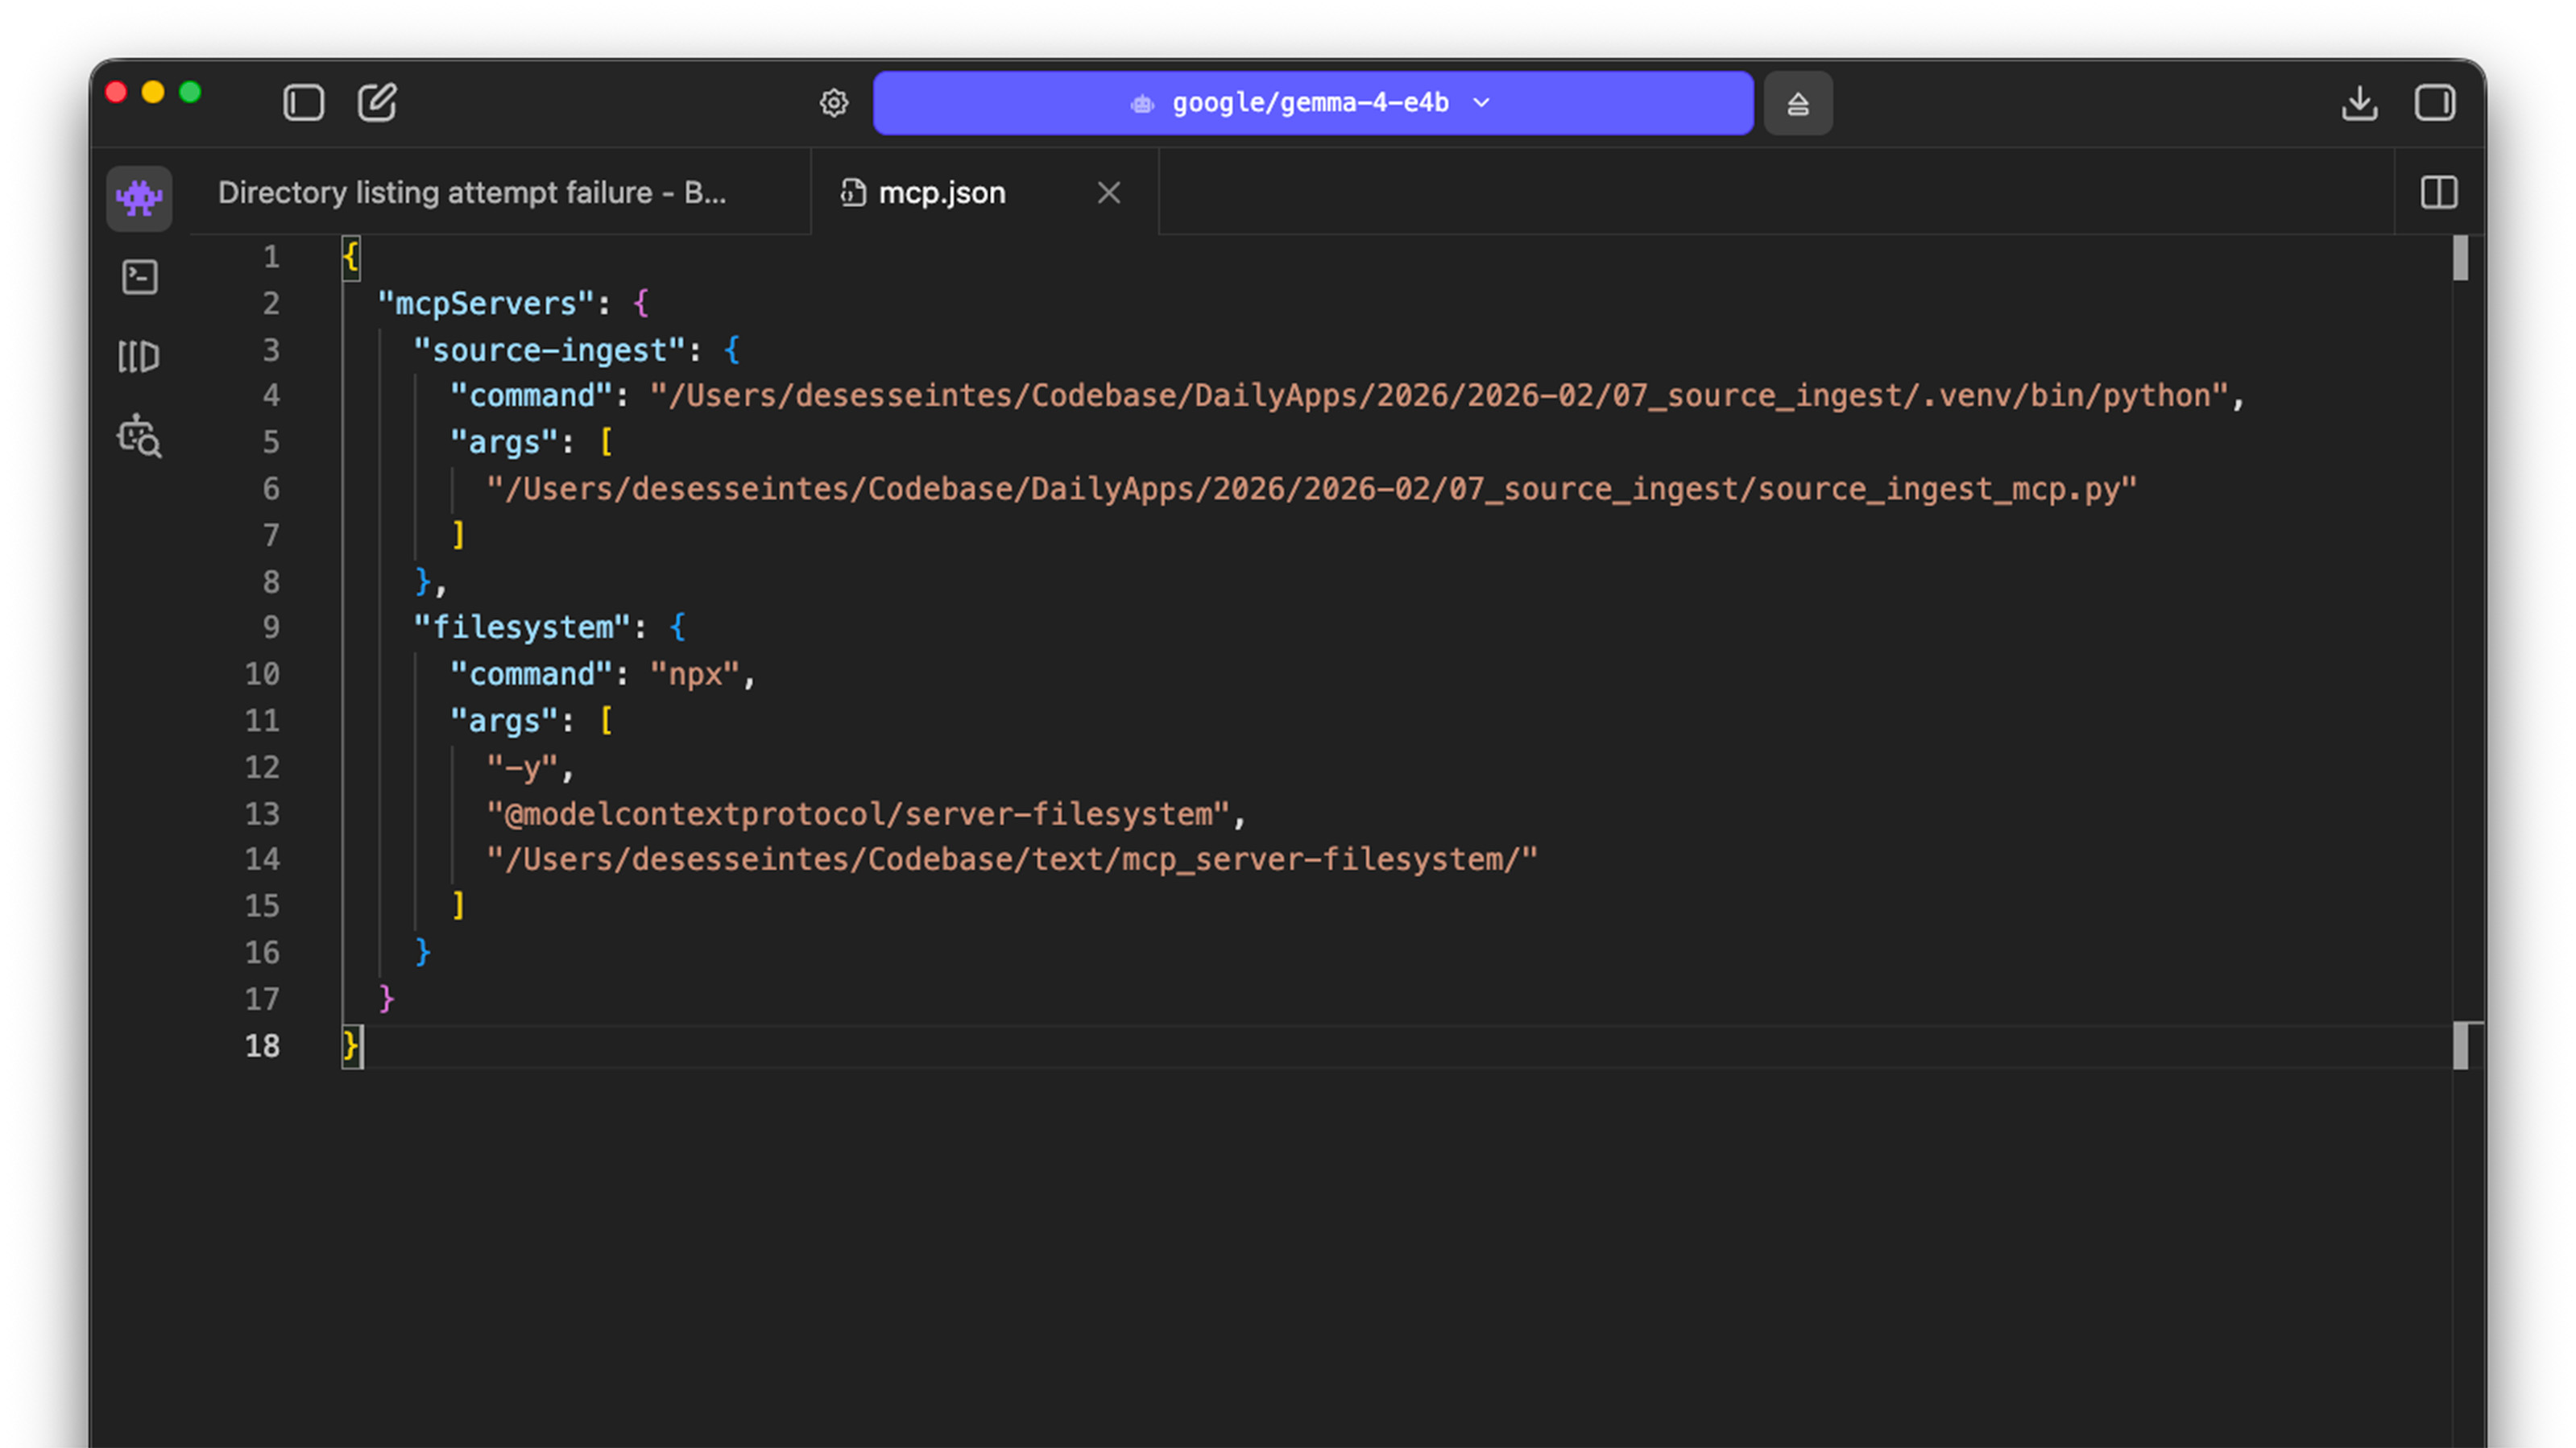Eject the loaded model
Screen dimensions: 2576x1448
1797,102
